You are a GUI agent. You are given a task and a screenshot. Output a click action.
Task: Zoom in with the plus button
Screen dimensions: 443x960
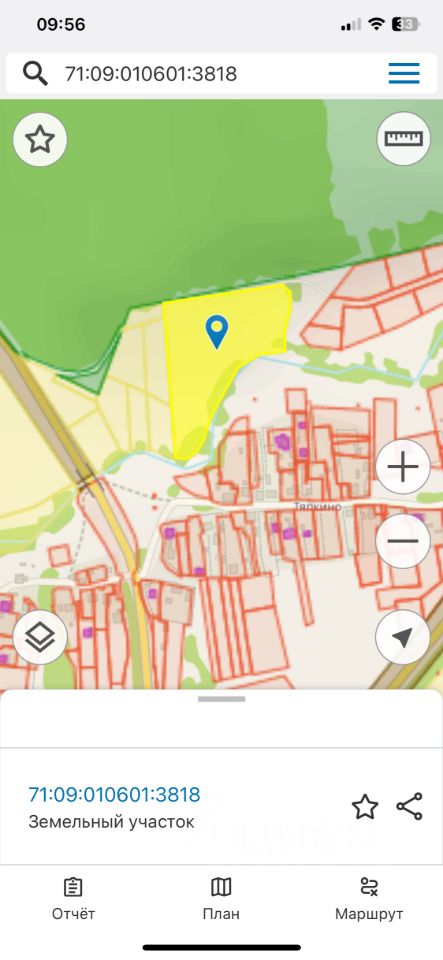tap(403, 468)
